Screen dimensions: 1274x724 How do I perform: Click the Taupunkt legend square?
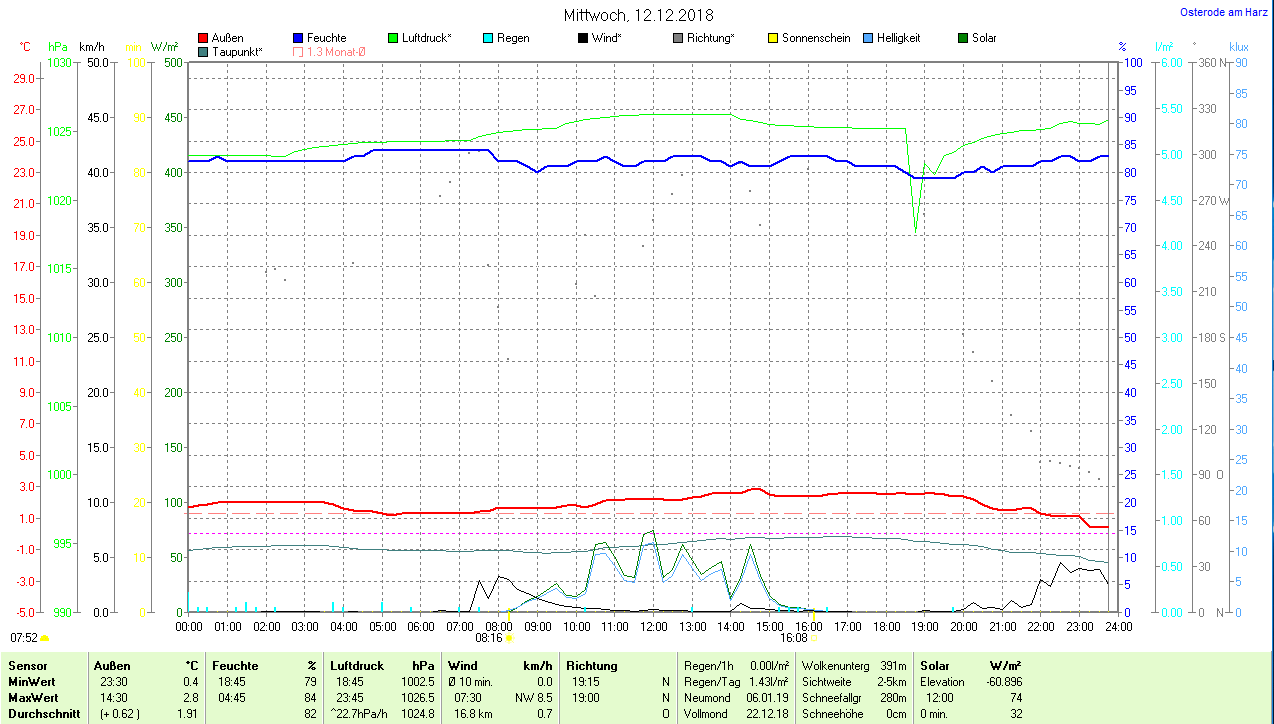pyautogui.click(x=203, y=51)
